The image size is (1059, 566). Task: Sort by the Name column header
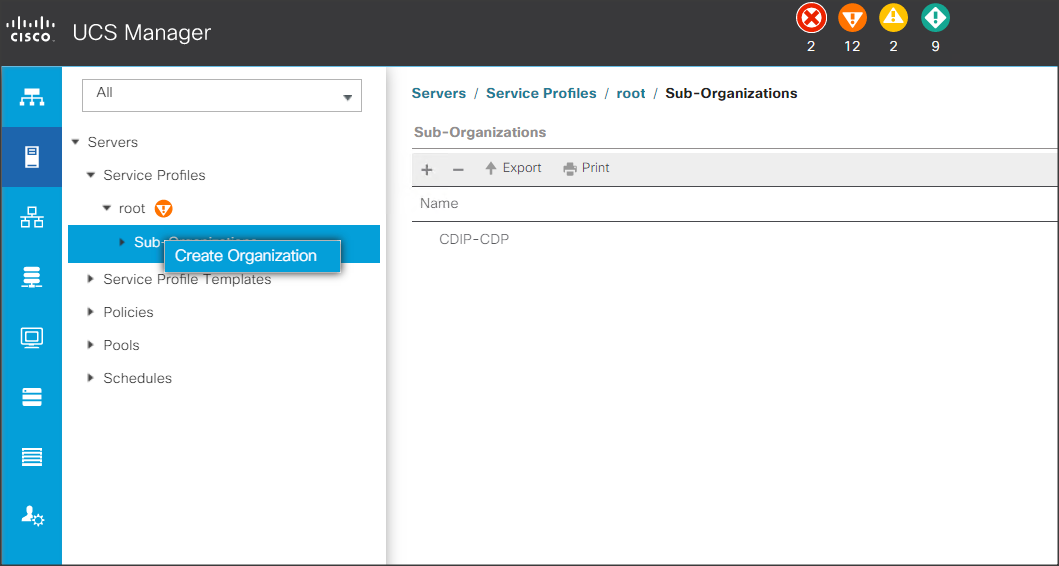click(x=439, y=203)
